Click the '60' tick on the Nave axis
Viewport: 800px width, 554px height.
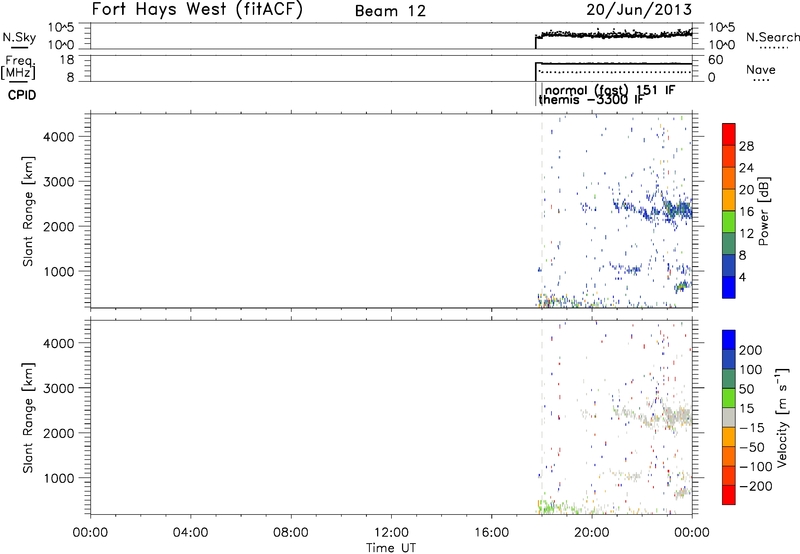pyautogui.click(x=715, y=60)
